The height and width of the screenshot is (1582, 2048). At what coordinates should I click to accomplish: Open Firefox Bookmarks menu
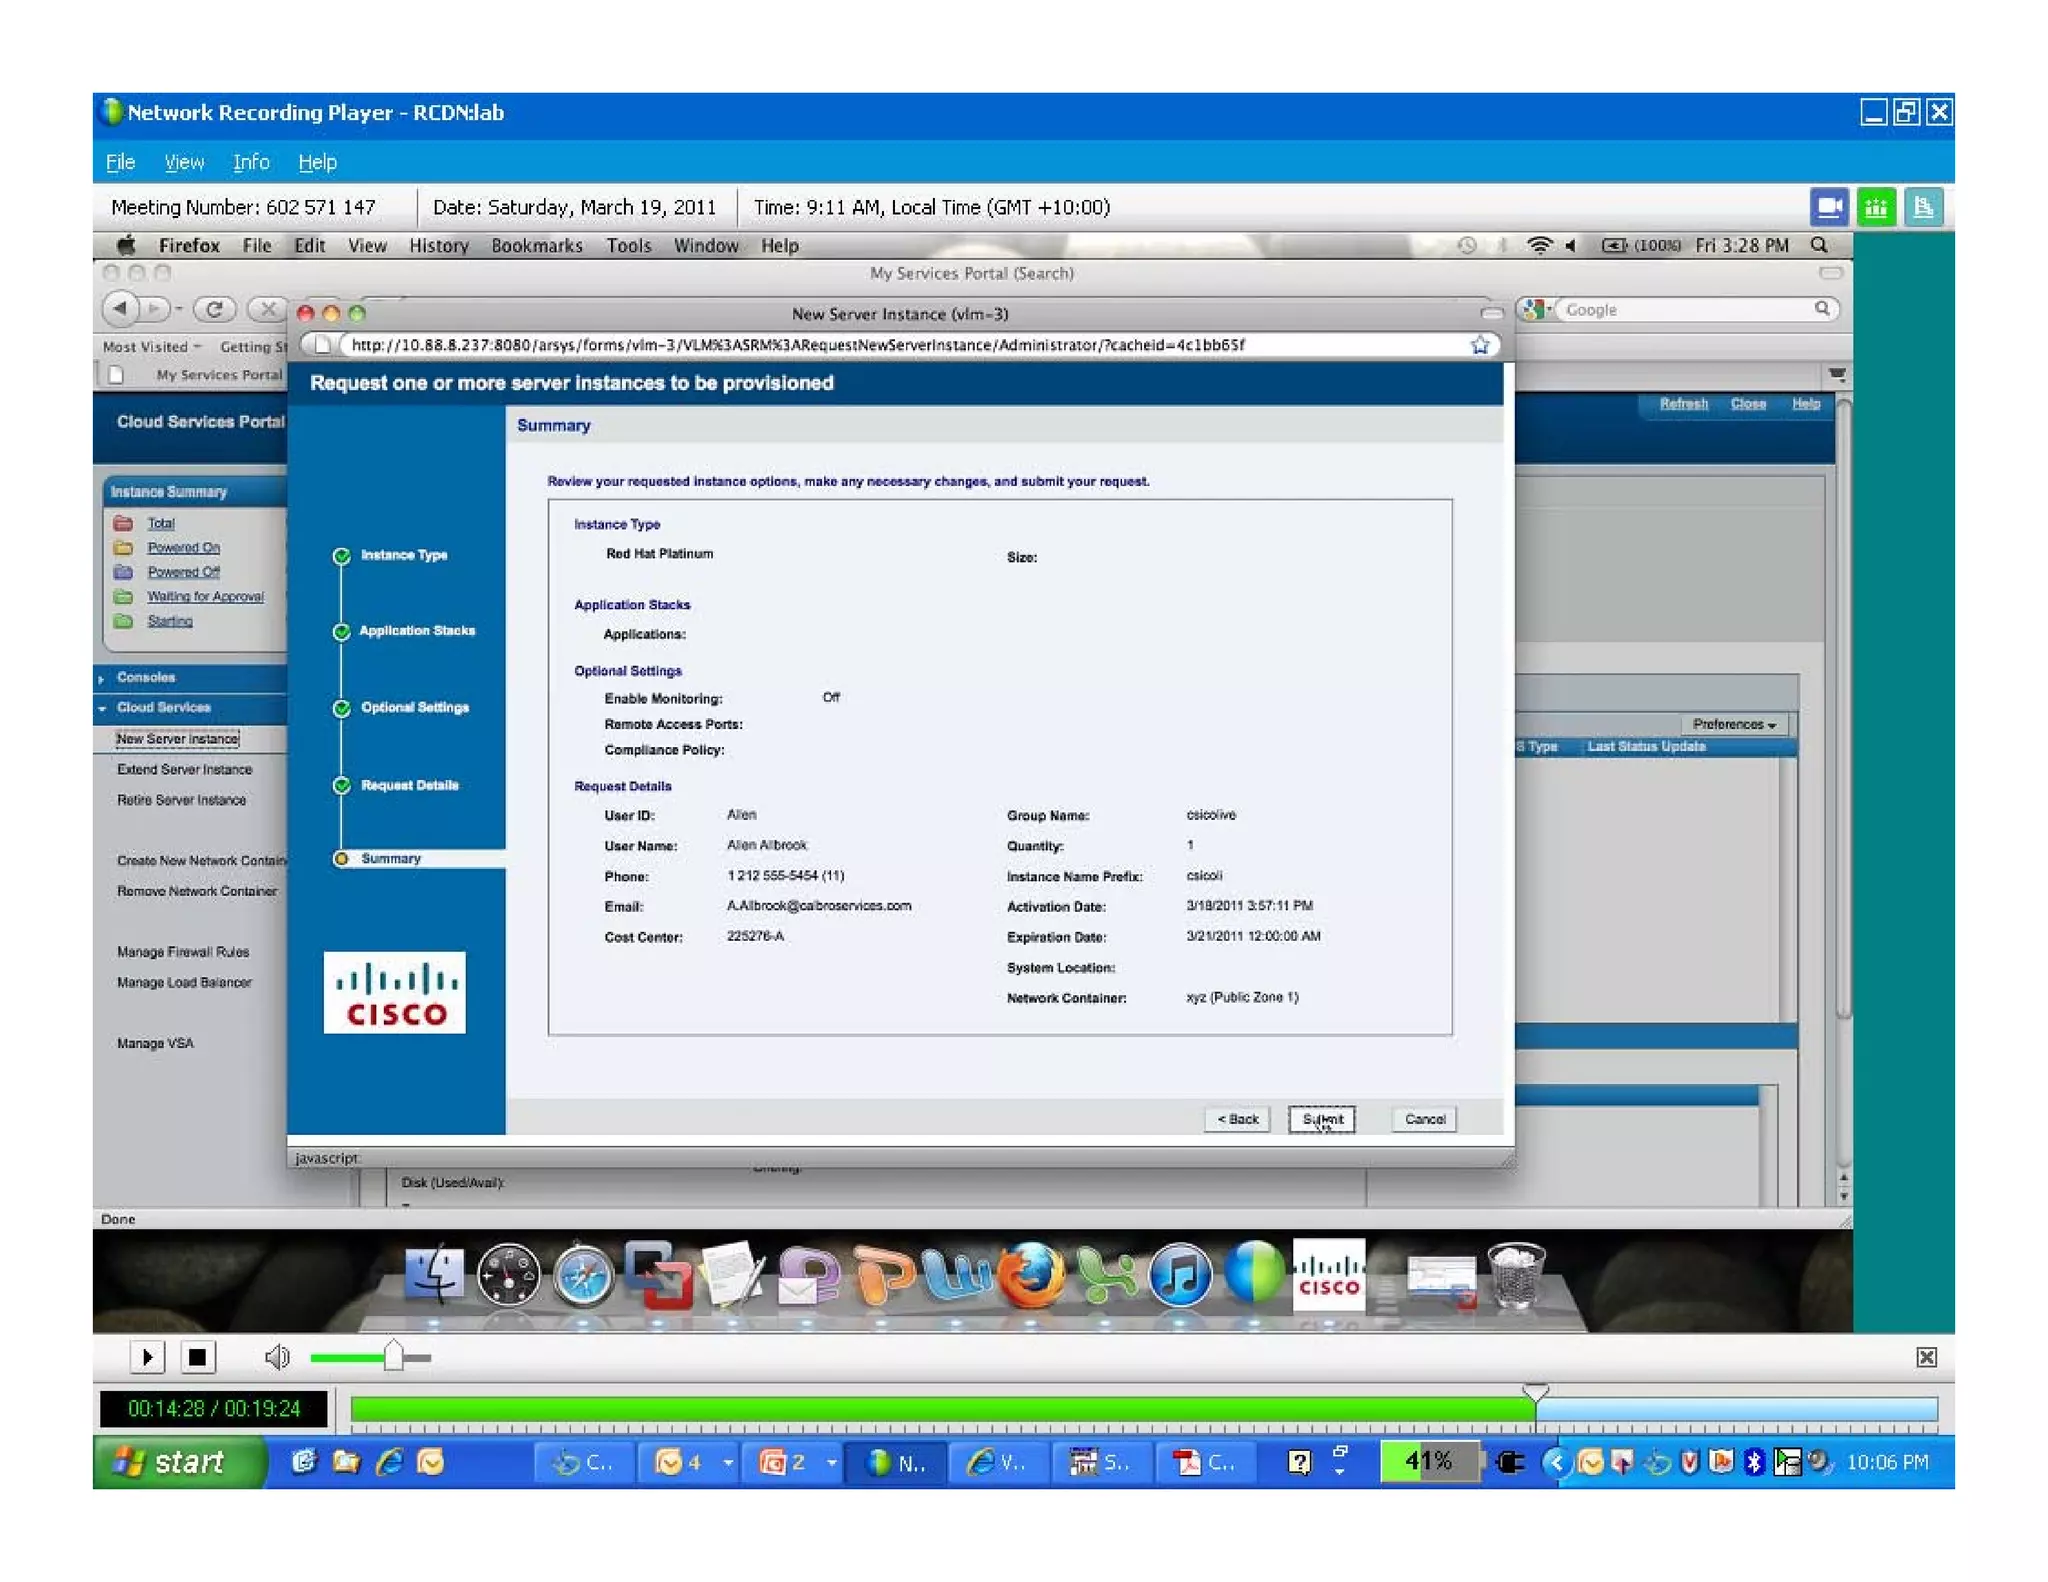click(536, 246)
